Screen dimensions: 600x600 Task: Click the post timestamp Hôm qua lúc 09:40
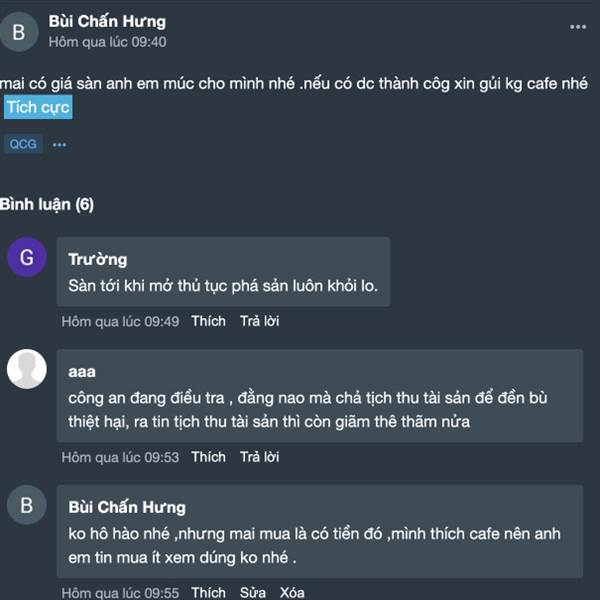pos(108,42)
